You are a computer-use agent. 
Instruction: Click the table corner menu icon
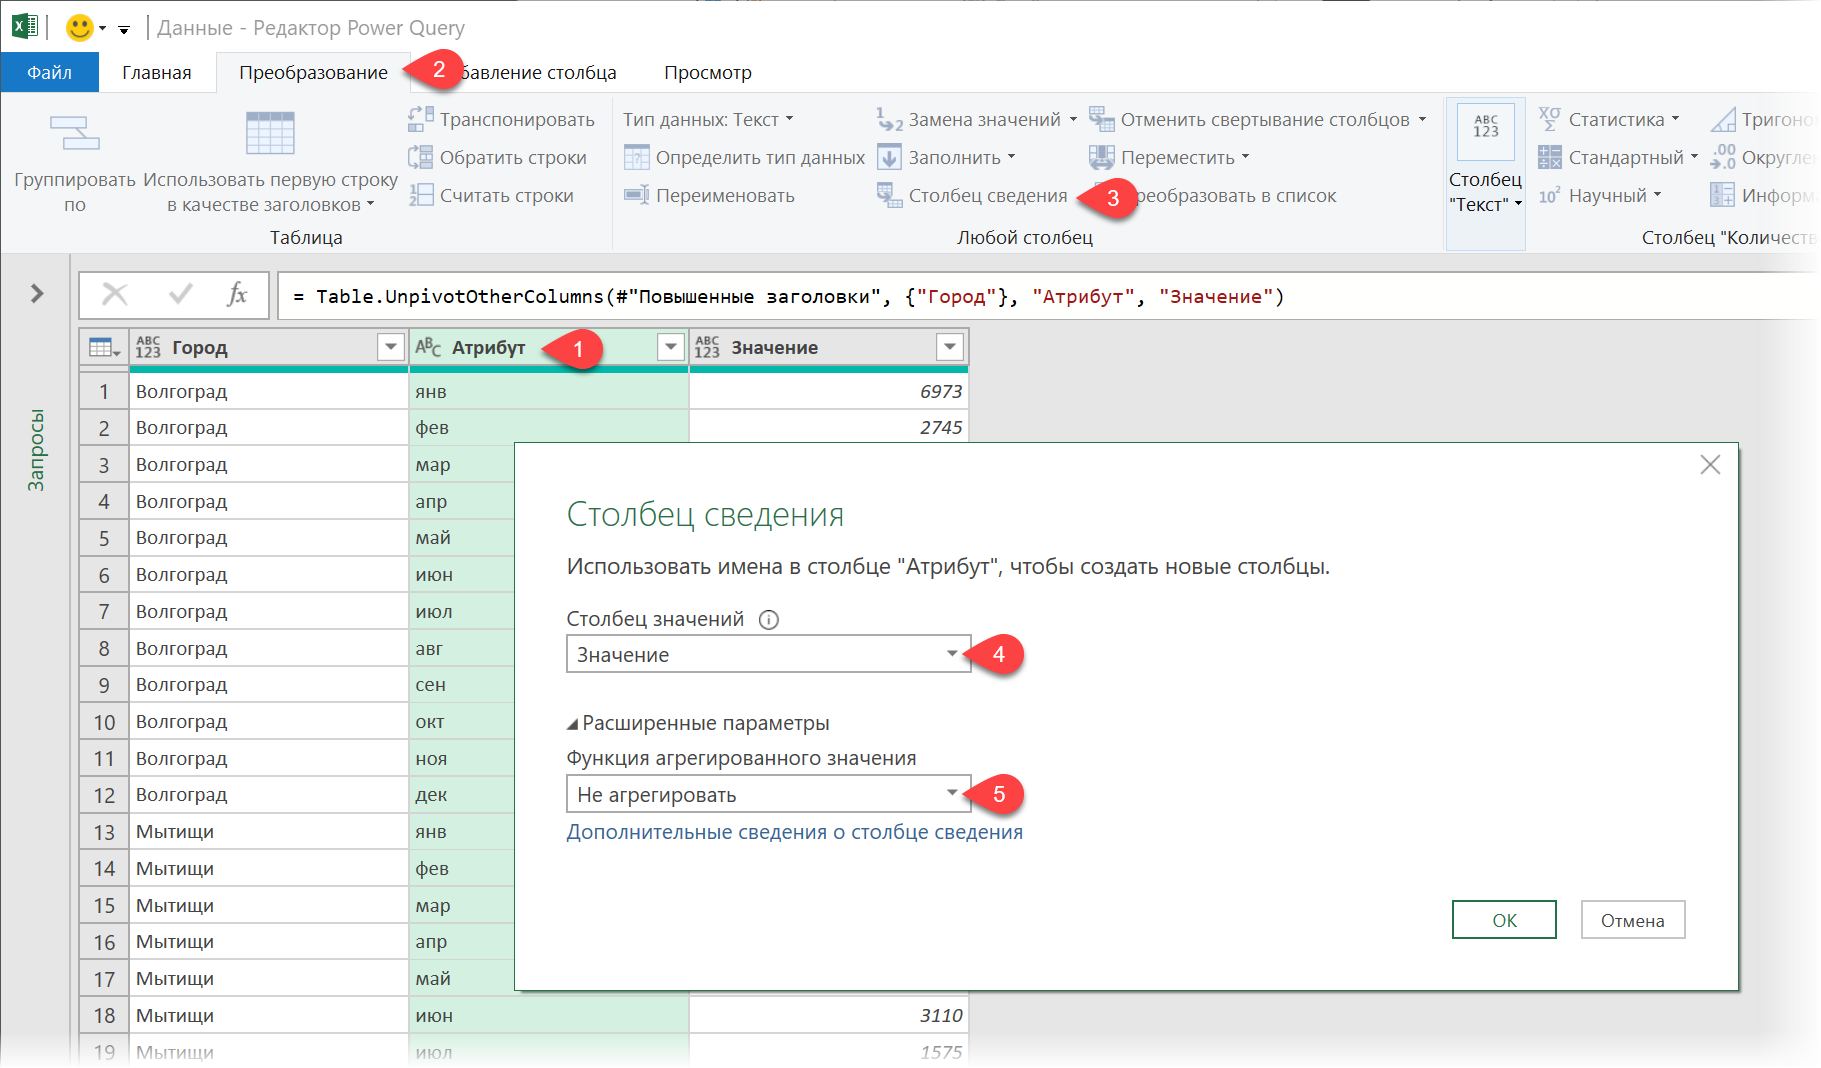pos(104,347)
